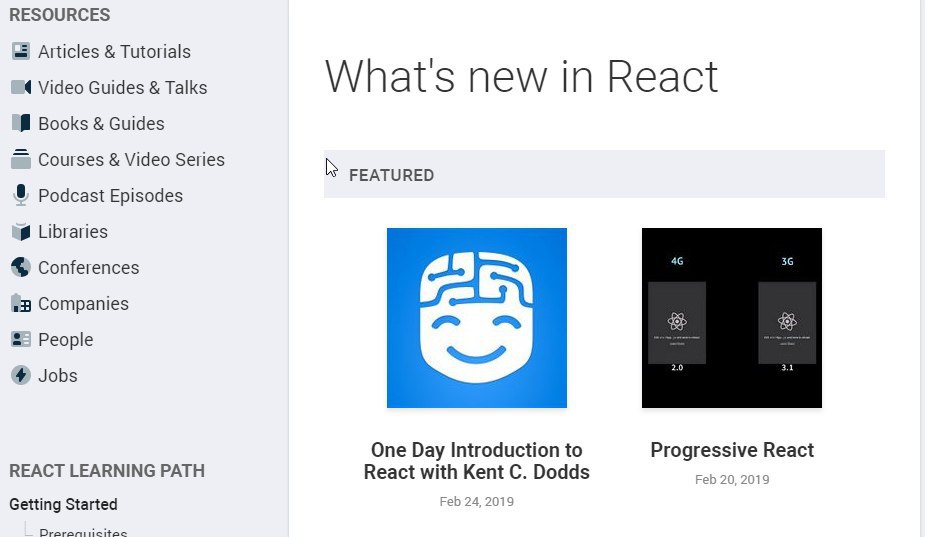Click the Video Guides camera icon
Viewport: 925px width, 537px height.
[21, 87]
